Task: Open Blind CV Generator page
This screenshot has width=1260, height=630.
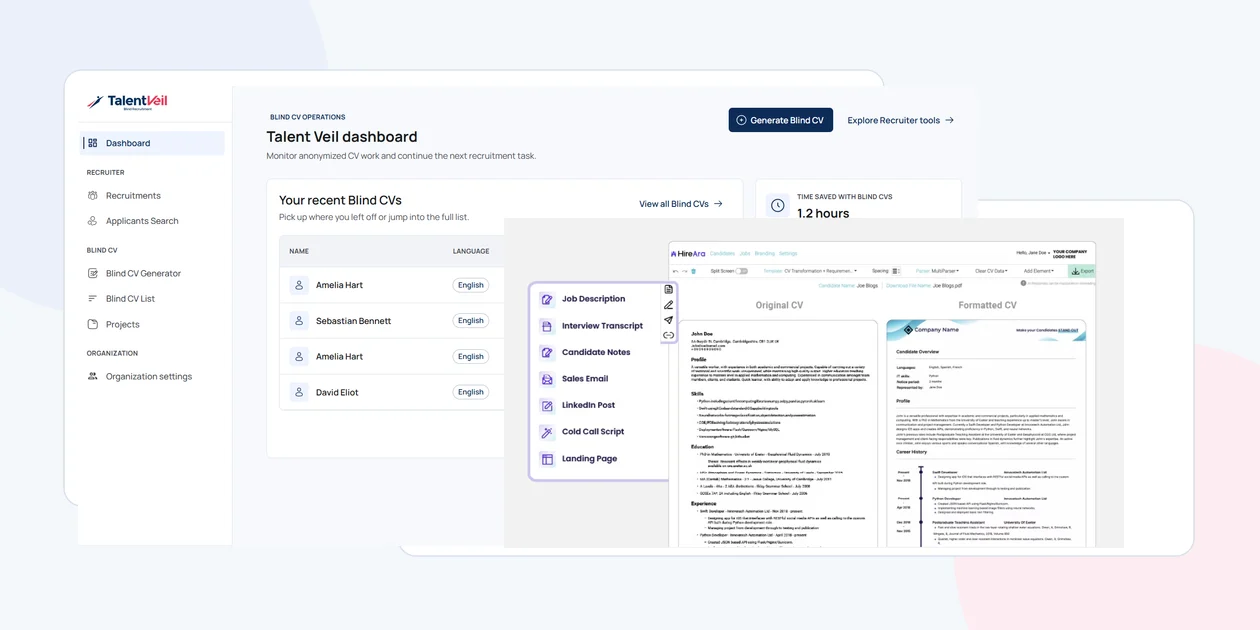Action: point(143,273)
